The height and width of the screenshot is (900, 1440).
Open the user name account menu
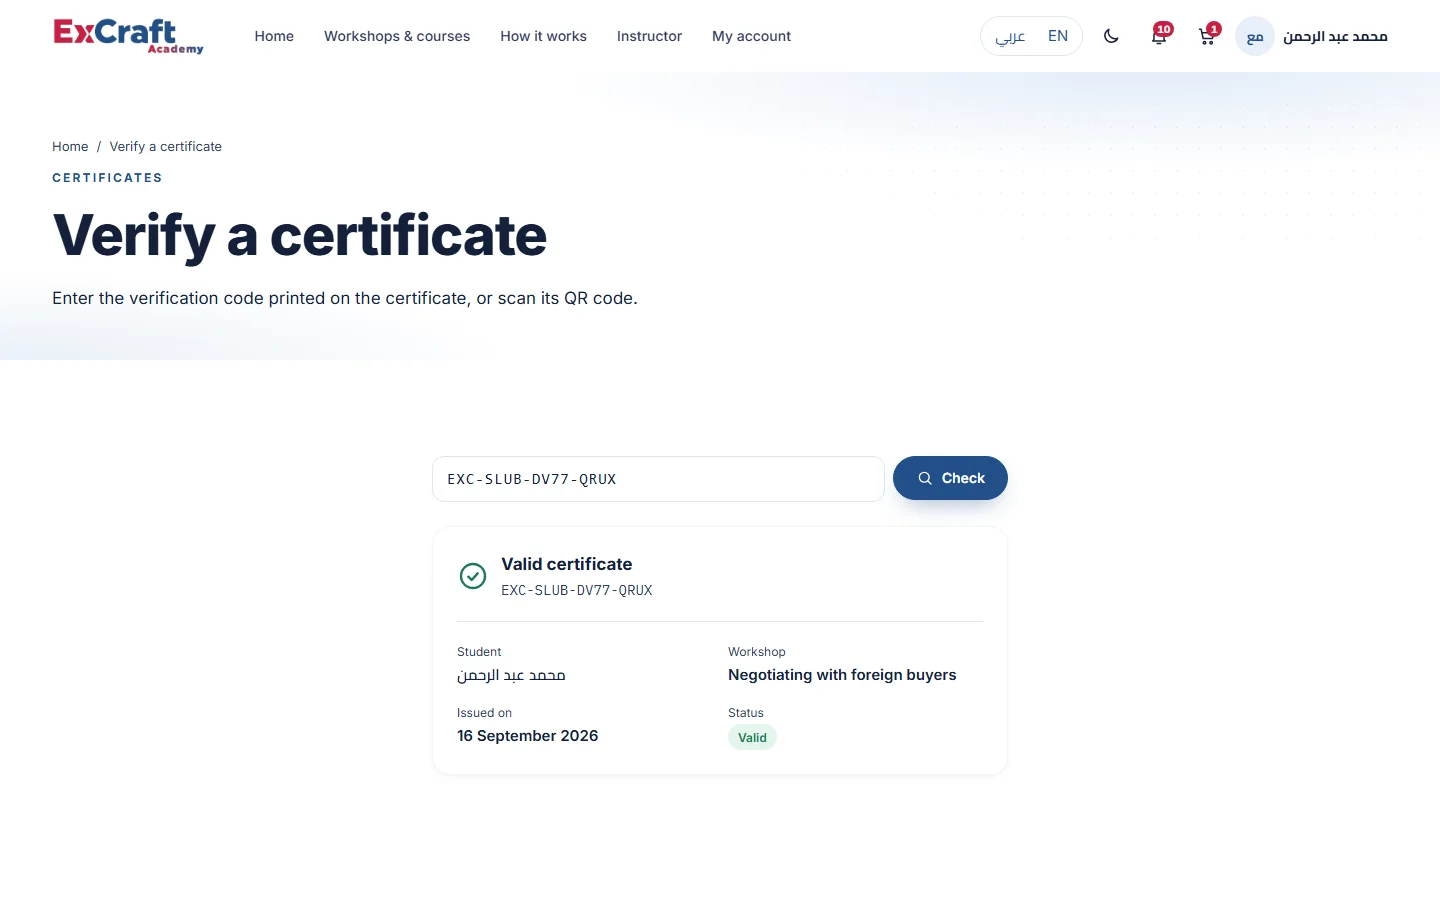1335,36
